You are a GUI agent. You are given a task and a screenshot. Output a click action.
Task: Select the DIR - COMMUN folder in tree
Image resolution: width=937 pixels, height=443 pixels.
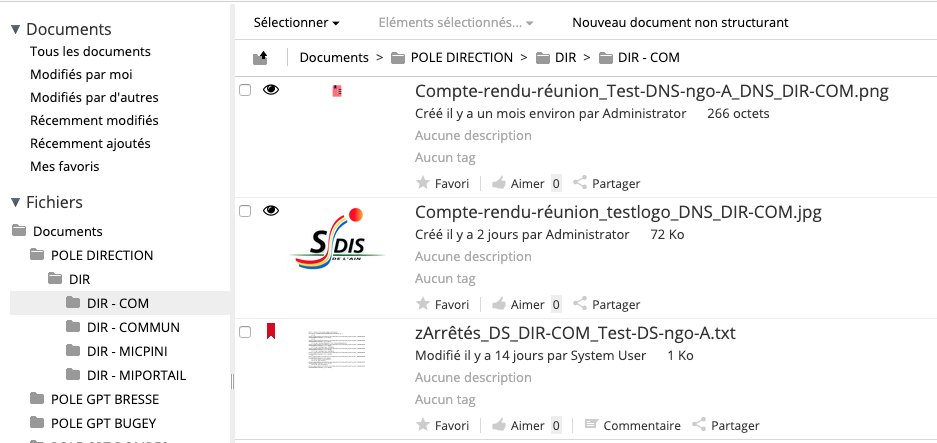coord(133,327)
